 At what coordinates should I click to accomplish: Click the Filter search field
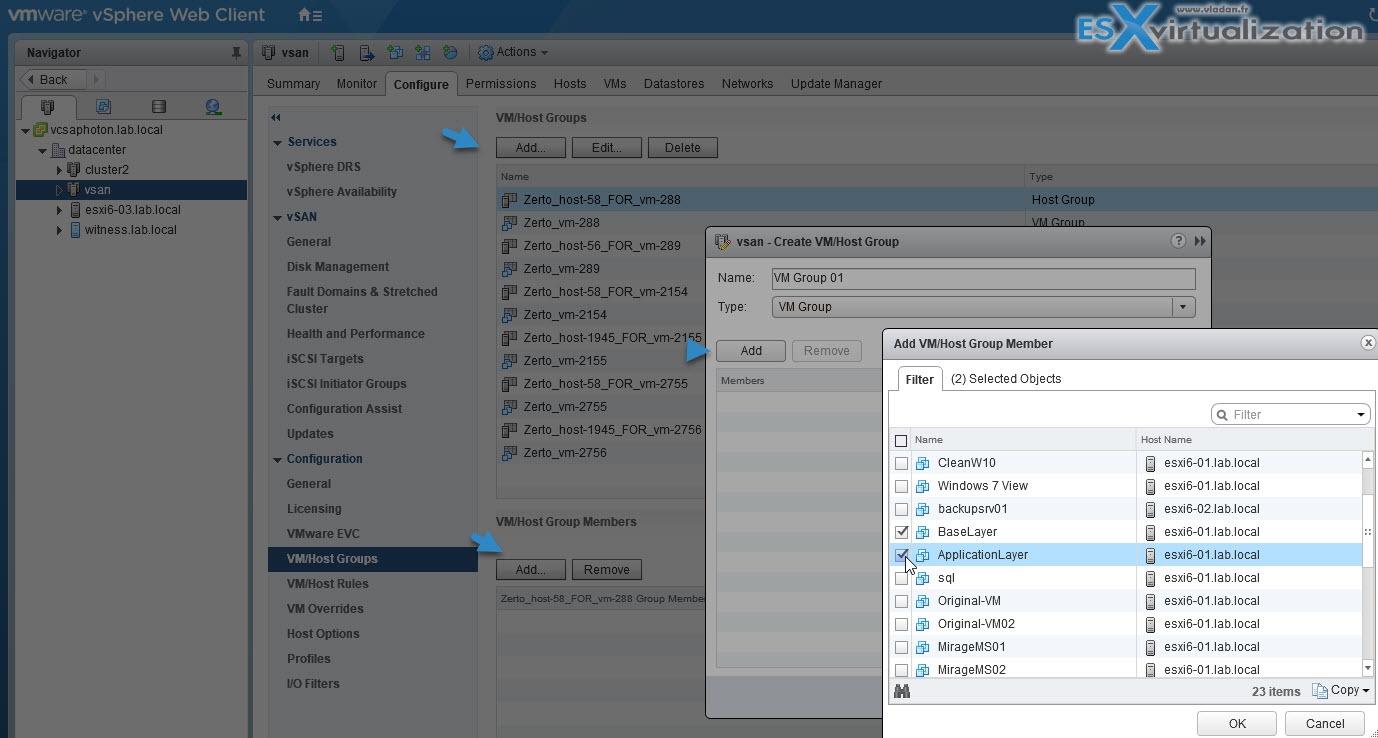[1290, 414]
